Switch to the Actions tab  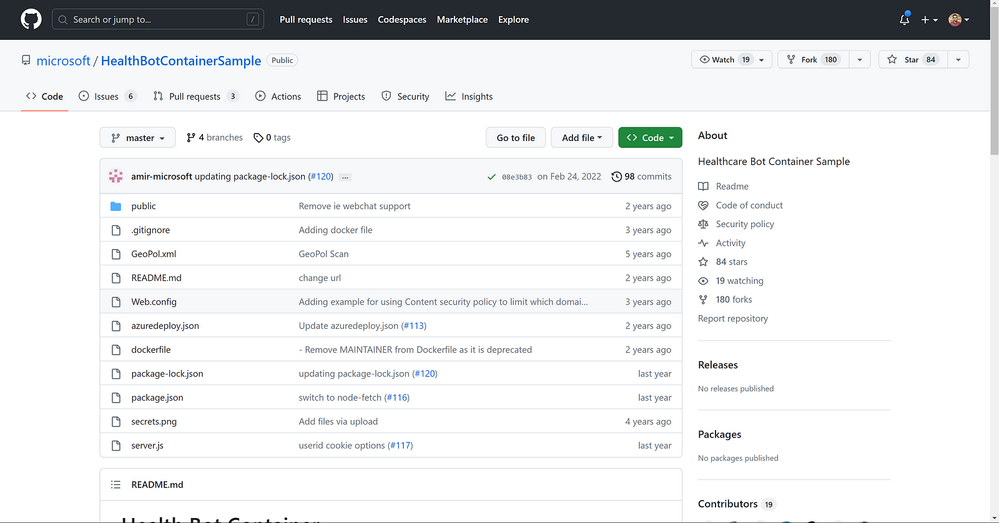point(278,96)
